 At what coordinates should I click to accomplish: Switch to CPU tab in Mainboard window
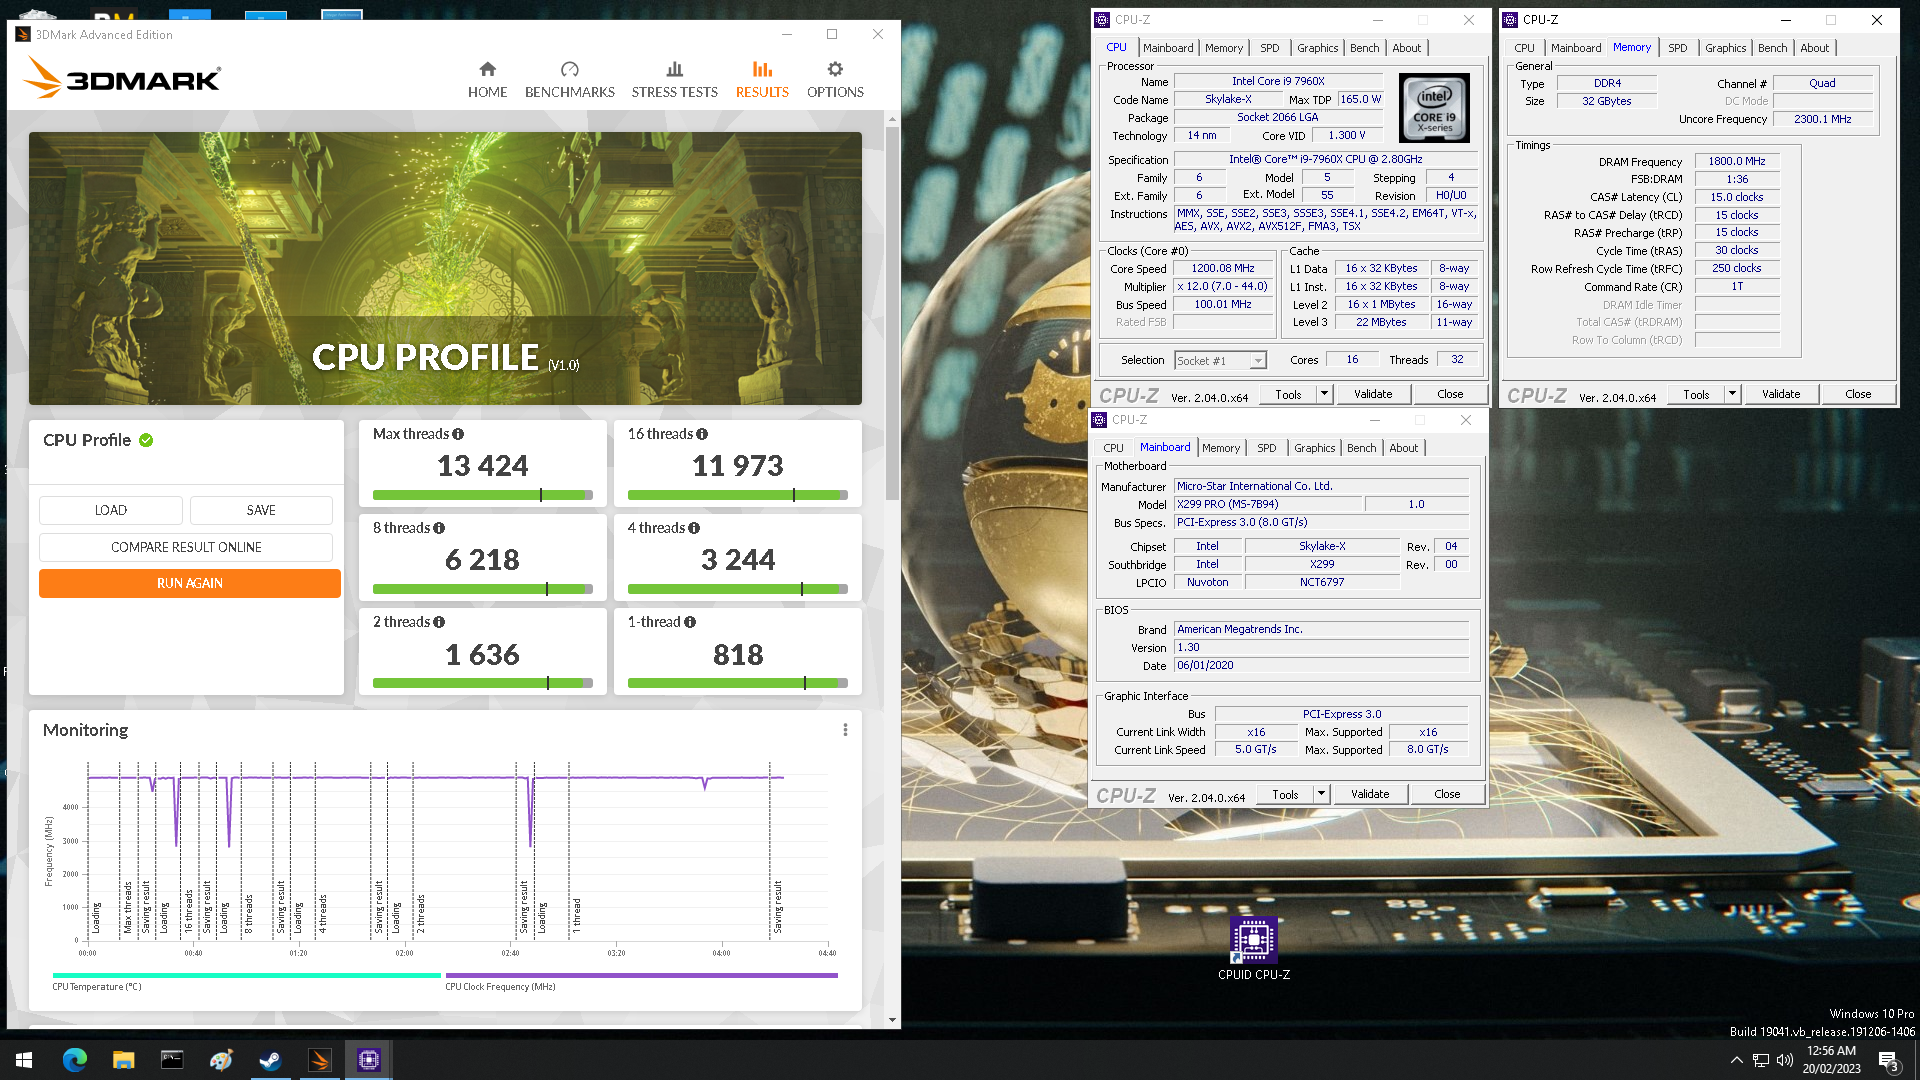tap(1113, 448)
